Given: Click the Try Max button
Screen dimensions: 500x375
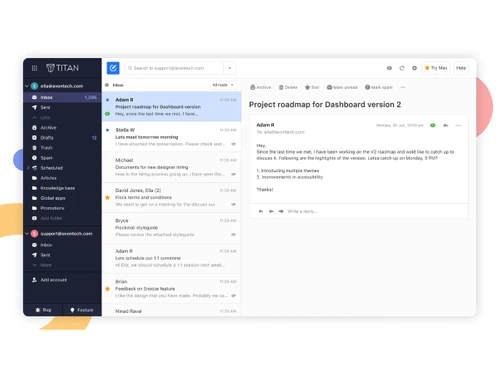Looking at the screenshot, I should 436,68.
